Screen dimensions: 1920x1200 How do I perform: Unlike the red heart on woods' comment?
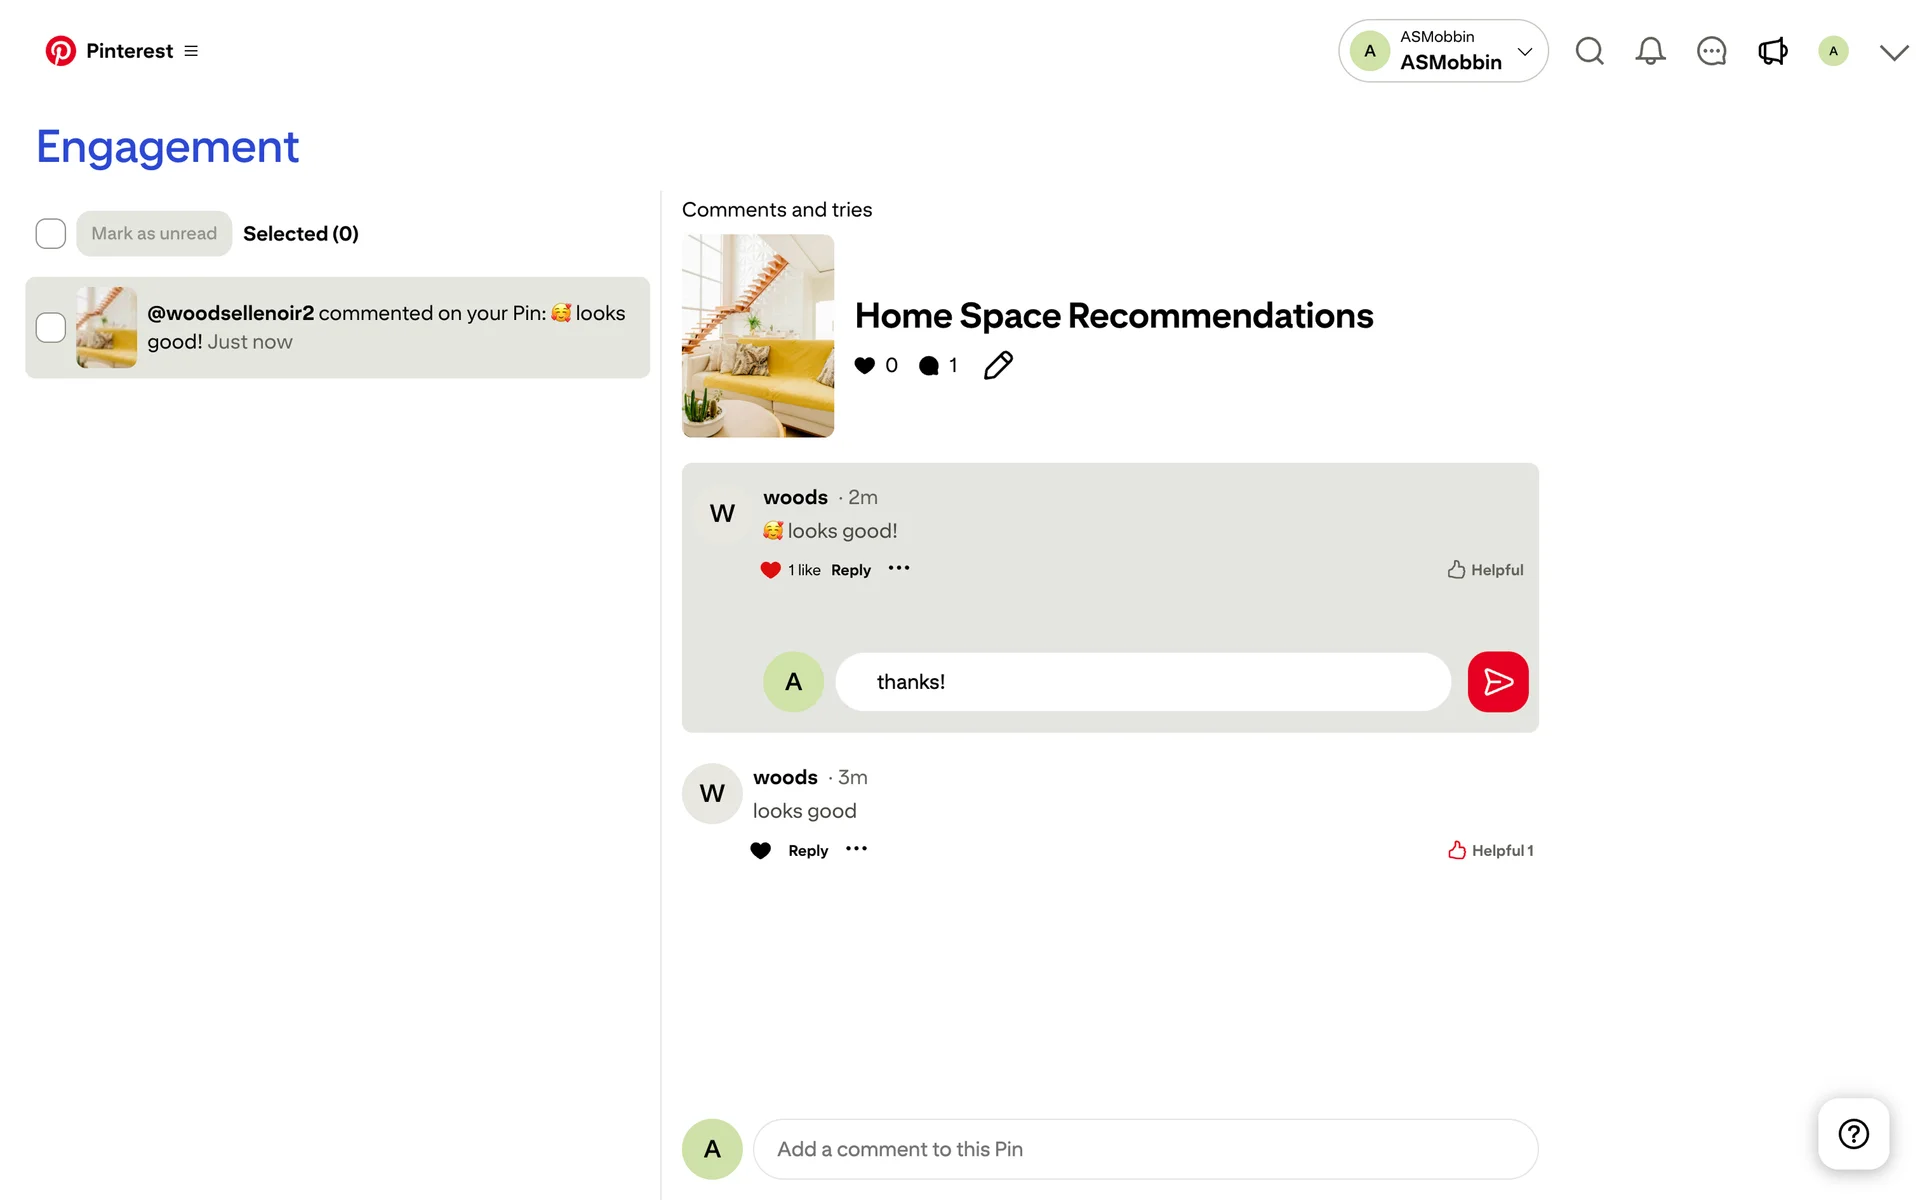[x=770, y=570]
